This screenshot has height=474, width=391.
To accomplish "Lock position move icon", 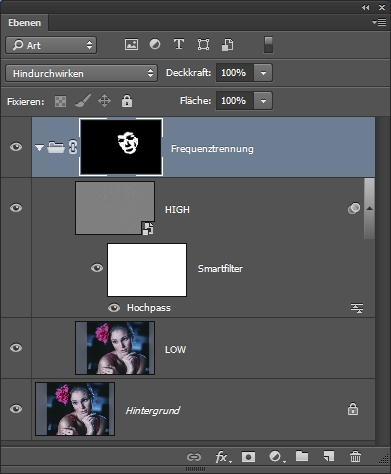I will [104, 101].
